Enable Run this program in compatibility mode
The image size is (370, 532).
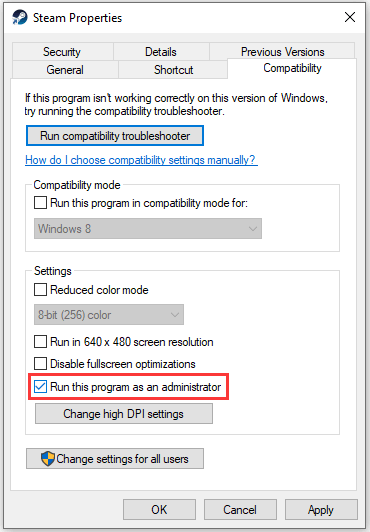pos(40,203)
